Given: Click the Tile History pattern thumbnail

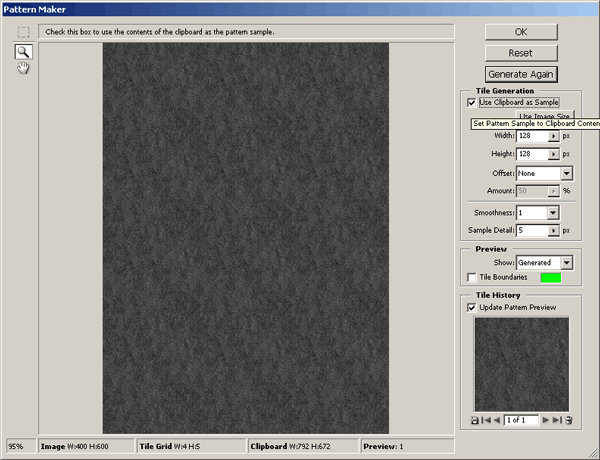Looking at the screenshot, I should (x=520, y=363).
